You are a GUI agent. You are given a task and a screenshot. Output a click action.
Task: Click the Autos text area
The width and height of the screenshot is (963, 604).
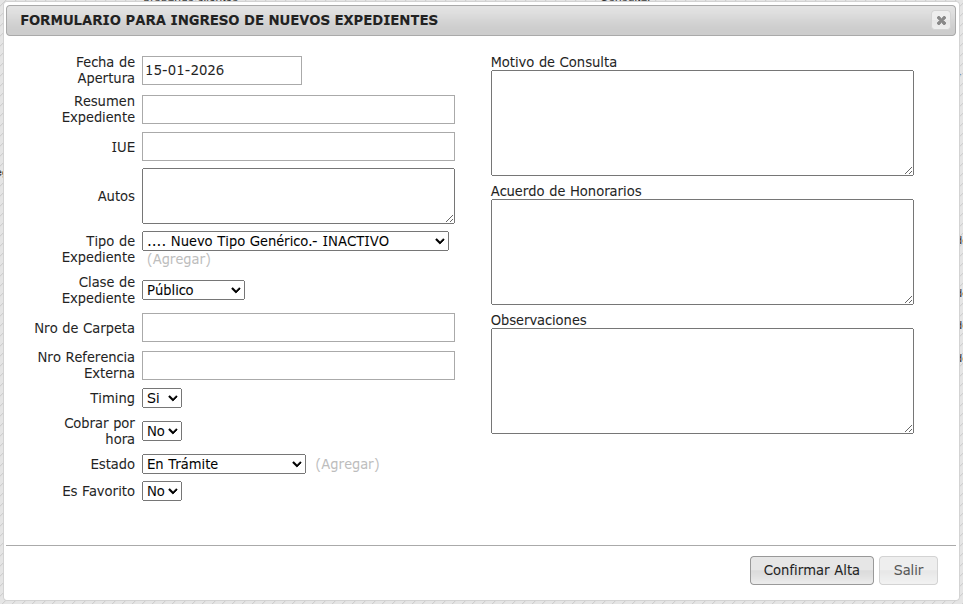click(x=298, y=195)
